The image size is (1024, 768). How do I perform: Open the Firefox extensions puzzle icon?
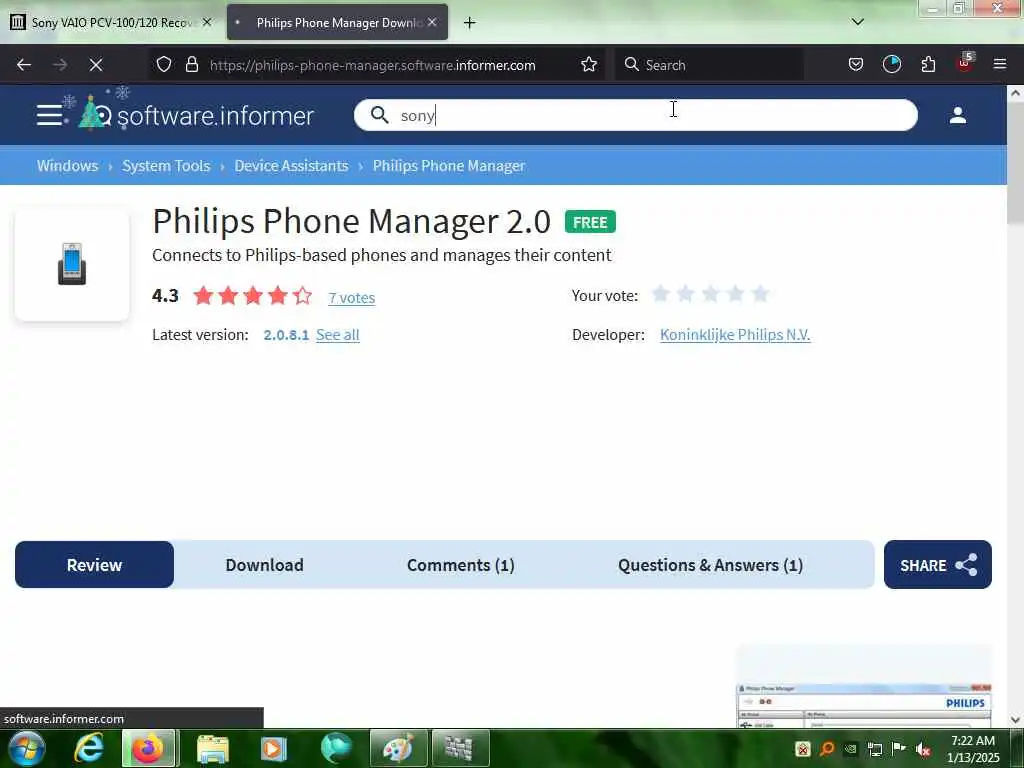[928, 65]
